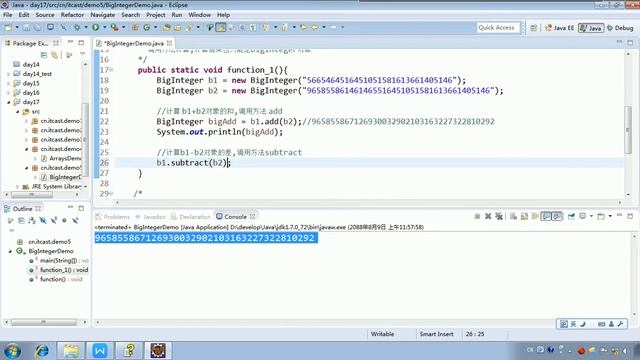The width and height of the screenshot is (640, 360).
Task: Click the New Java Class green icon
Action: (147, 27)
